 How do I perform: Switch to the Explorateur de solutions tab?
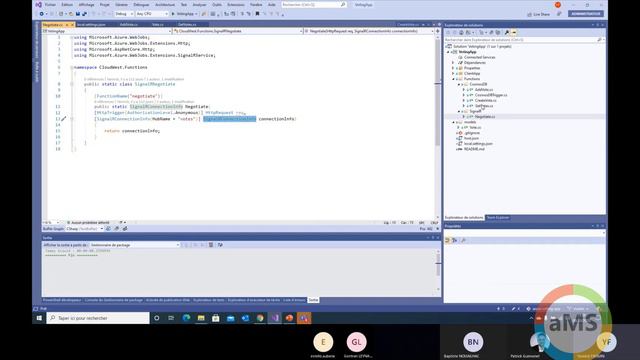pos(464,218)
